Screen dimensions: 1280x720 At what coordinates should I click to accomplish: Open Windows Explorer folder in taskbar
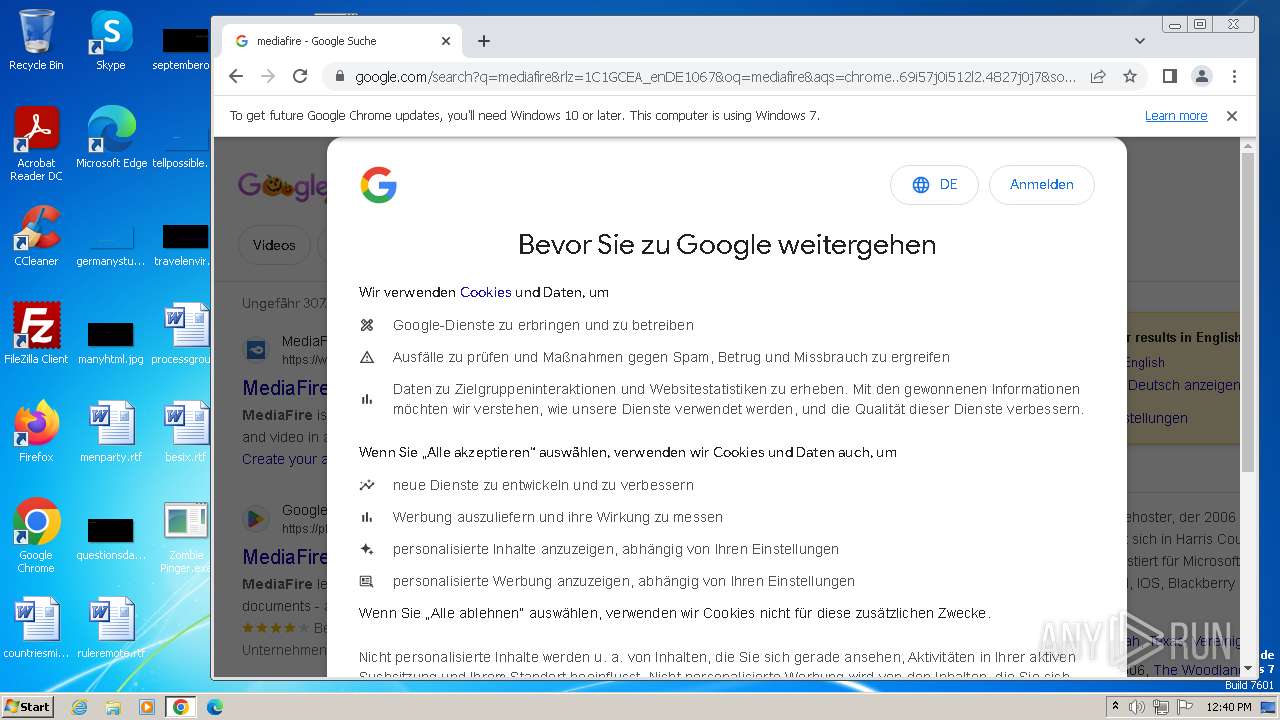(113, 707)
